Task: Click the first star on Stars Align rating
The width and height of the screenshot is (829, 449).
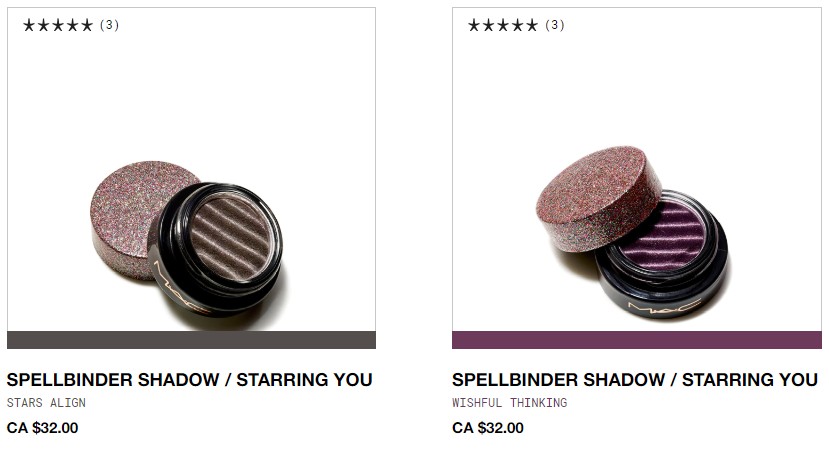Action: point(29,25)
